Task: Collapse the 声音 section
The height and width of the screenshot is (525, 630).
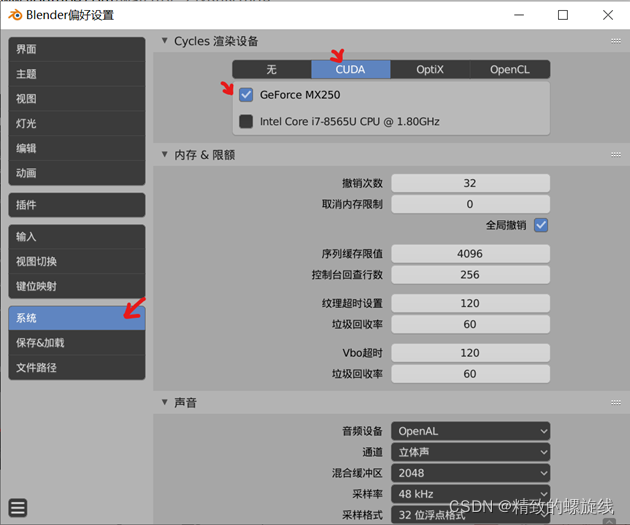Action: pyautogui.click(x=164, y=402)
